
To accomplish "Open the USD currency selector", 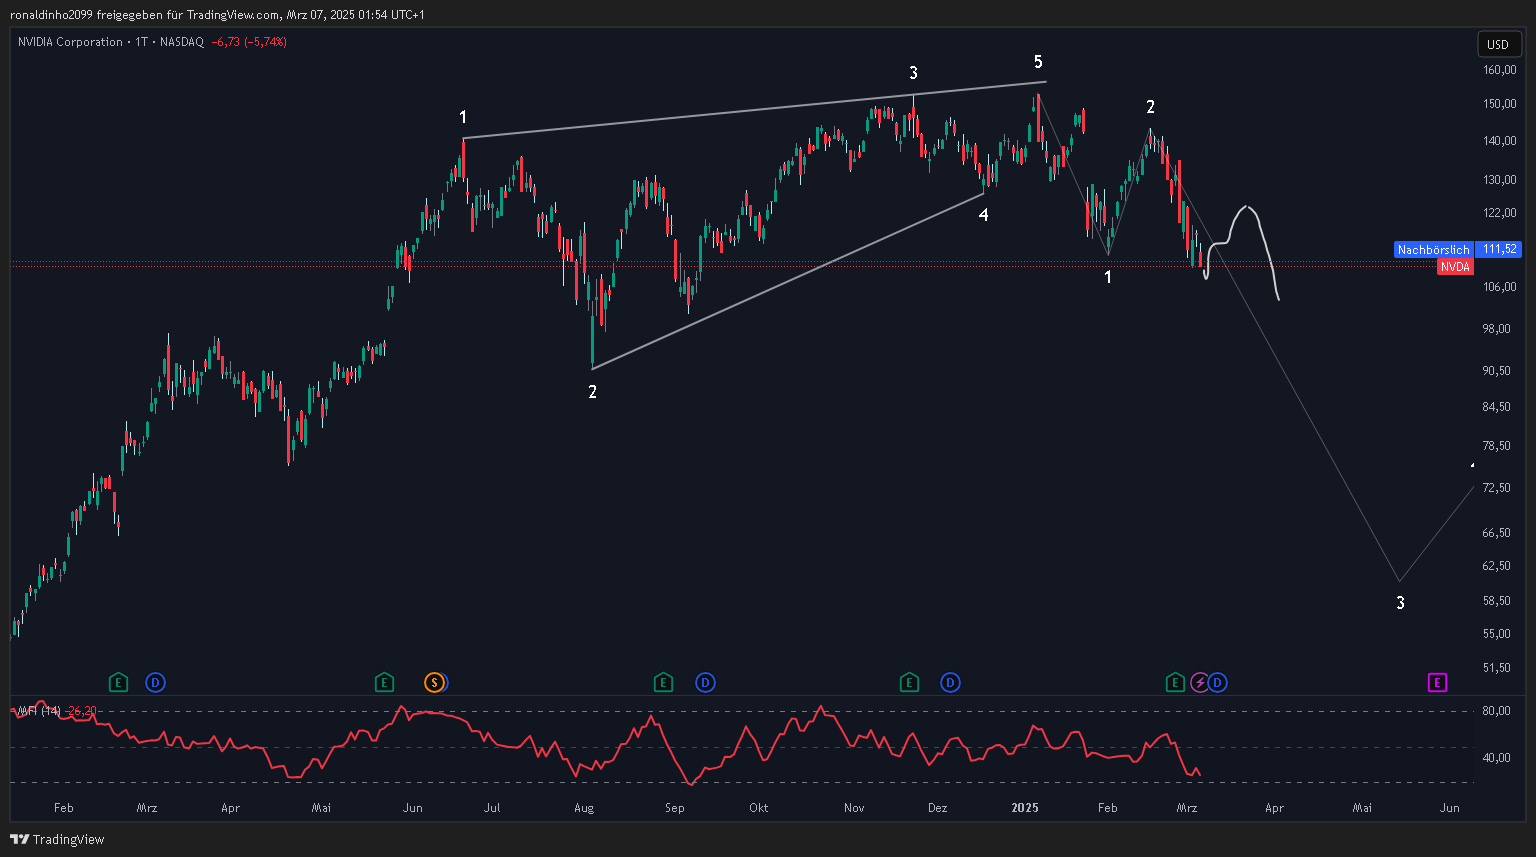I will (1497, 44).
